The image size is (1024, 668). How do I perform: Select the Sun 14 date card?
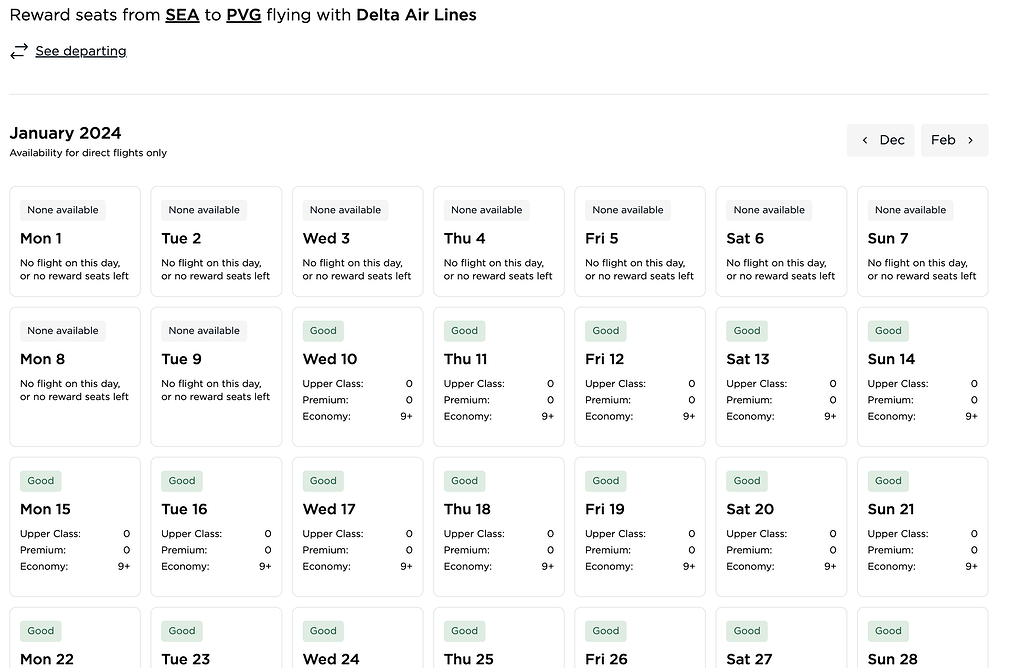coord(922,376)
